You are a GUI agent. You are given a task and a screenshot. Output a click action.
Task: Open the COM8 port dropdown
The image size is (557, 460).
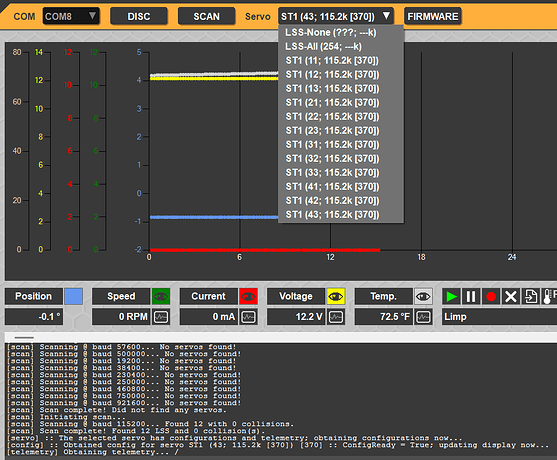pos(71,16)
